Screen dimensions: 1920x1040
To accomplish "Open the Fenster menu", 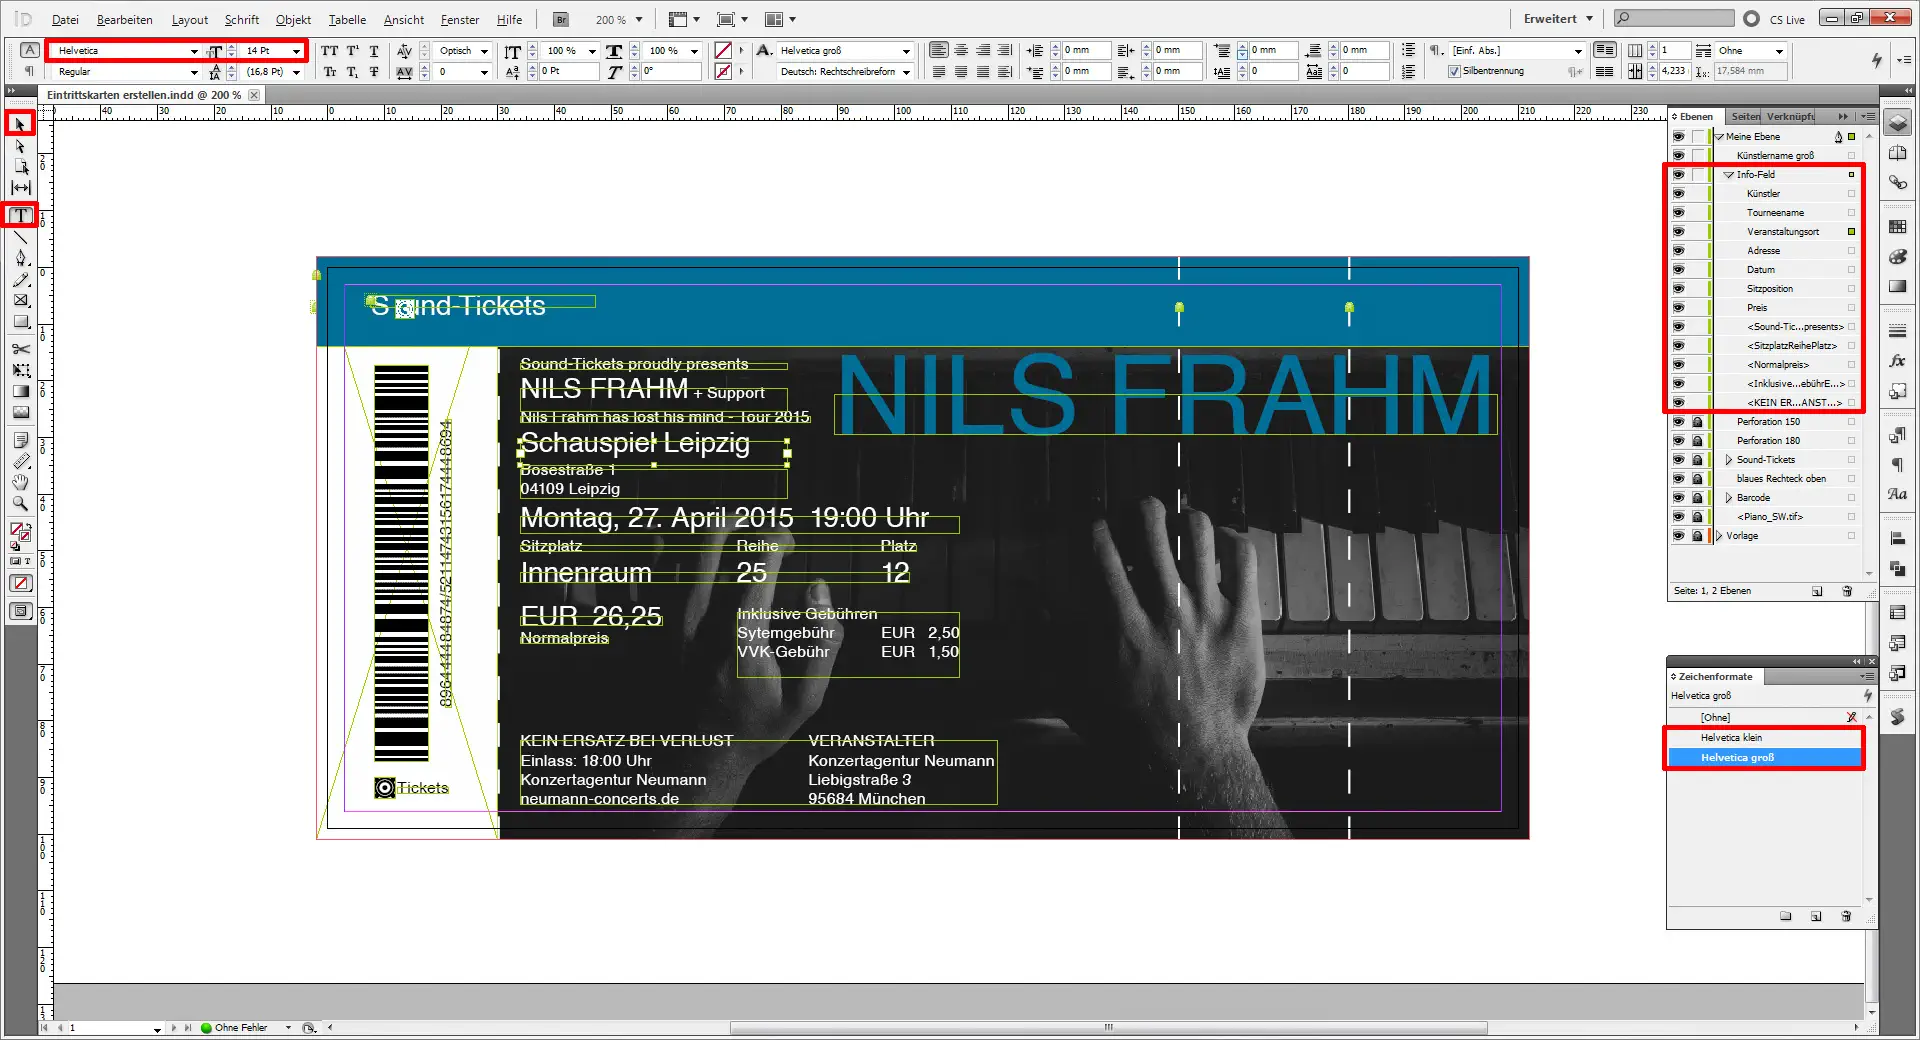I will click(x=459, y=19).
